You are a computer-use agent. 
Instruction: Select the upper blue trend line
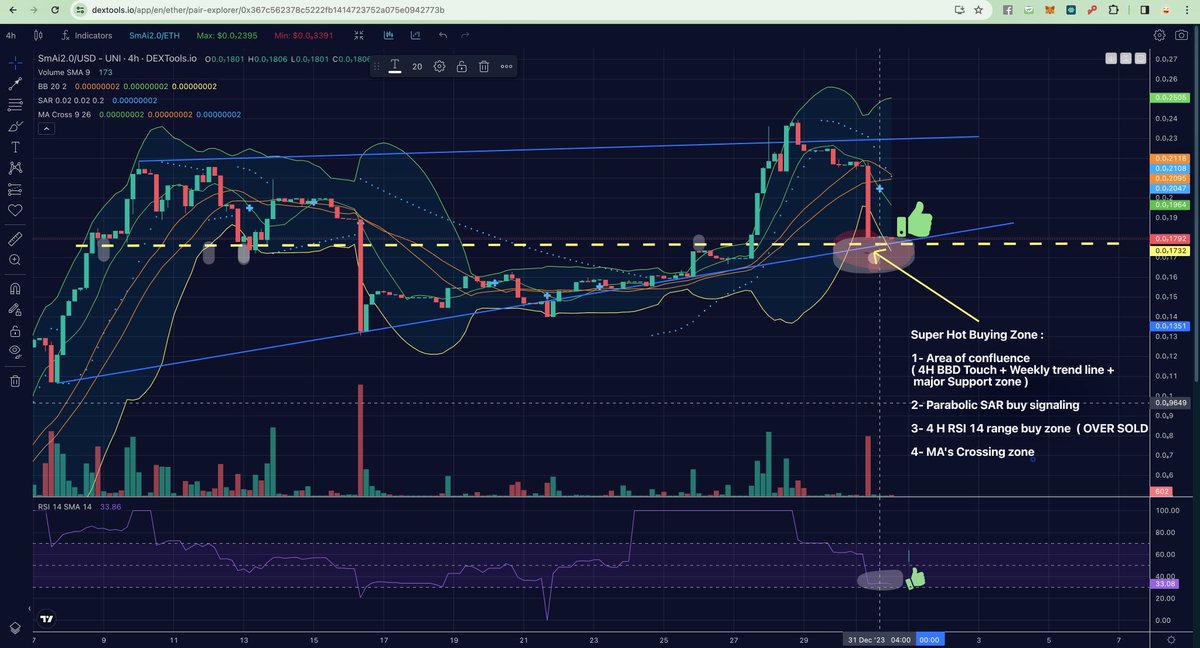tap(557, 148)
